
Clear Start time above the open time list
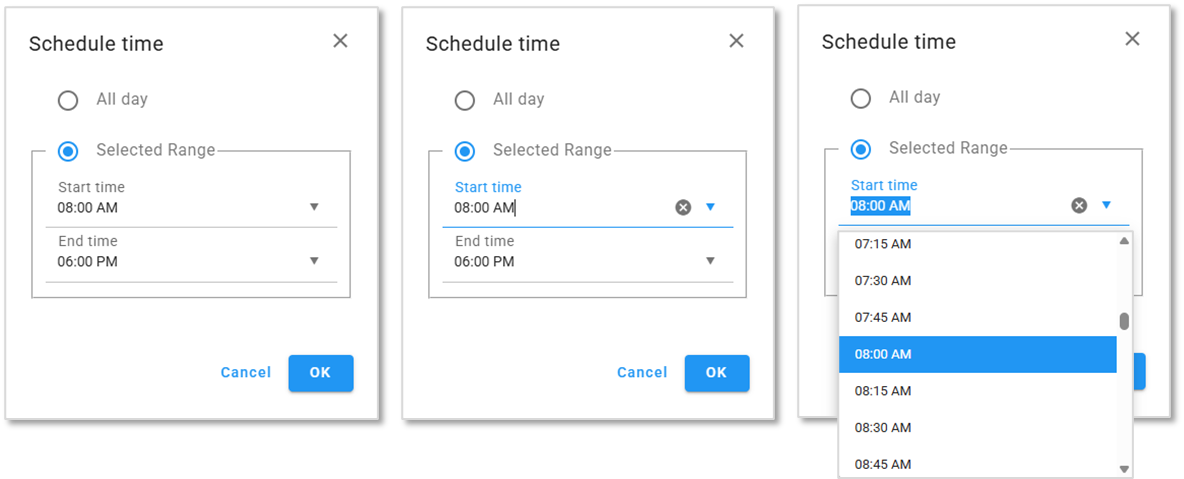[x=1079, y=205]
